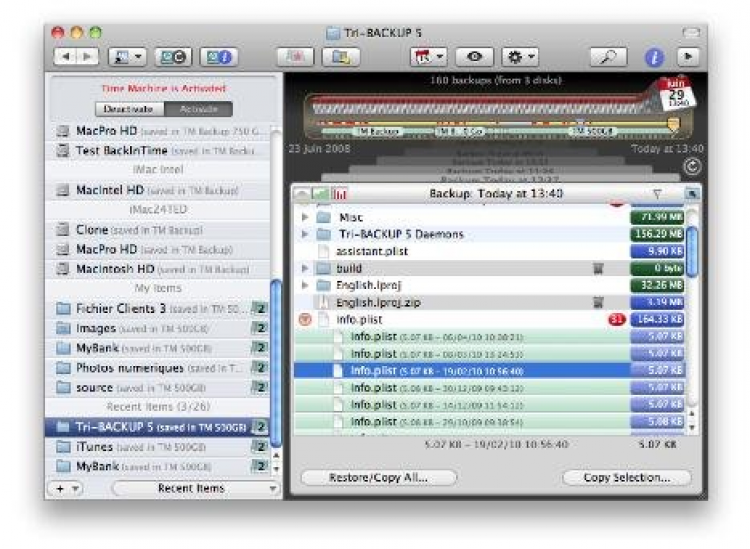Go forward with the right arrow toolbar button
The image size is (750, 549).
click(x=88, y=57)
